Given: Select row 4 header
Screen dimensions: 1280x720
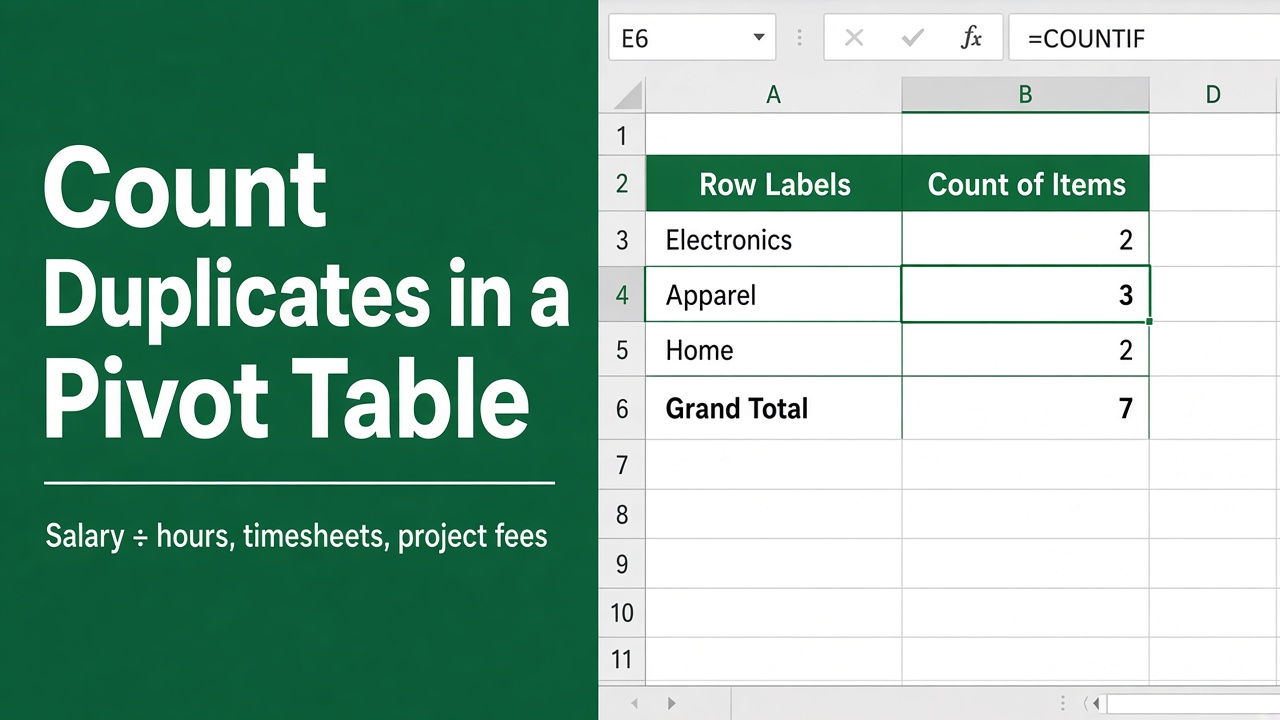Looking at the screenshot, I should tap(622, 295).
